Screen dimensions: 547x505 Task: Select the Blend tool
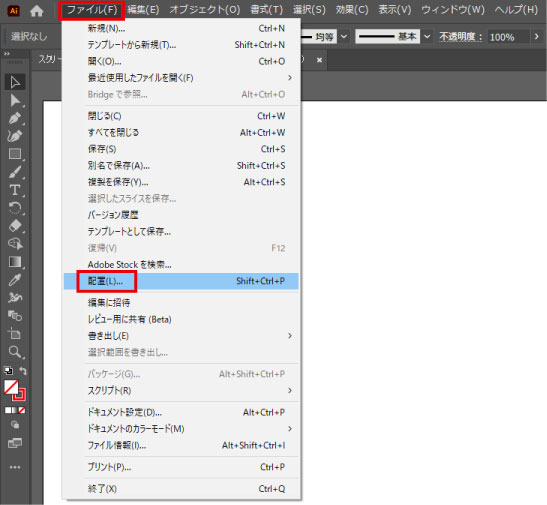pyautogui.click(x=15, y=316)
